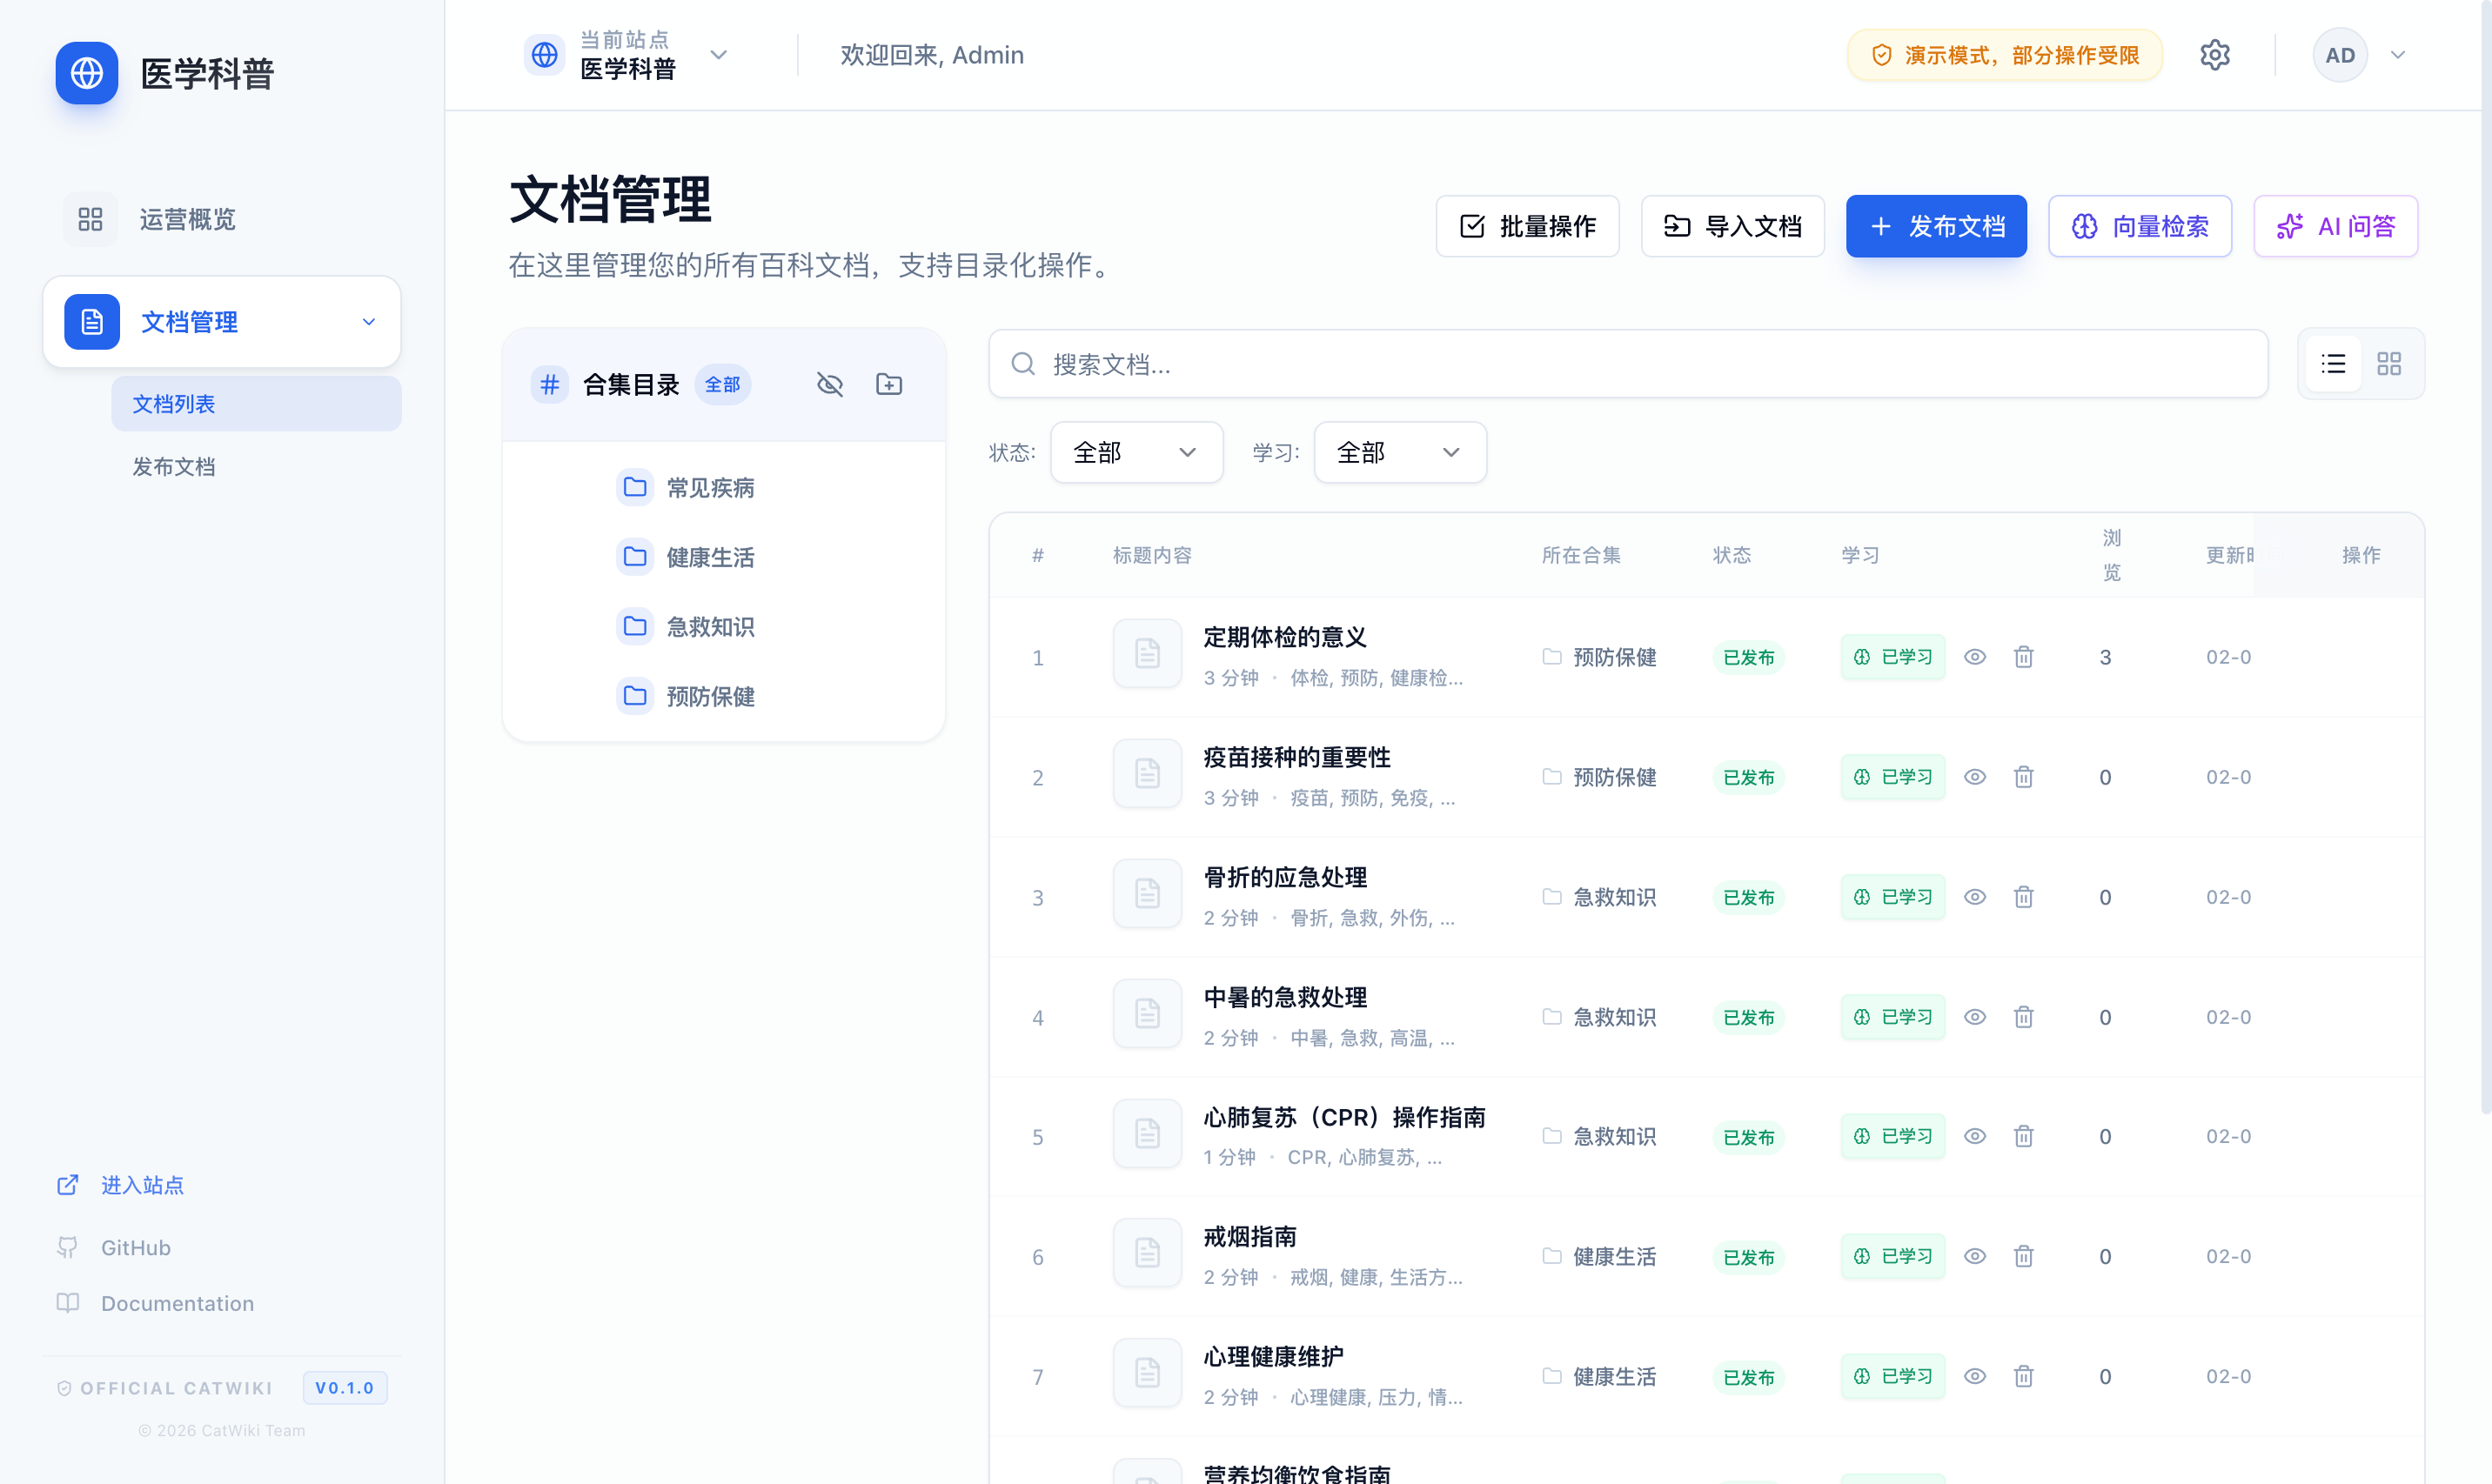Open the Documentation link in sidebar

click(x=155, y=1303)
